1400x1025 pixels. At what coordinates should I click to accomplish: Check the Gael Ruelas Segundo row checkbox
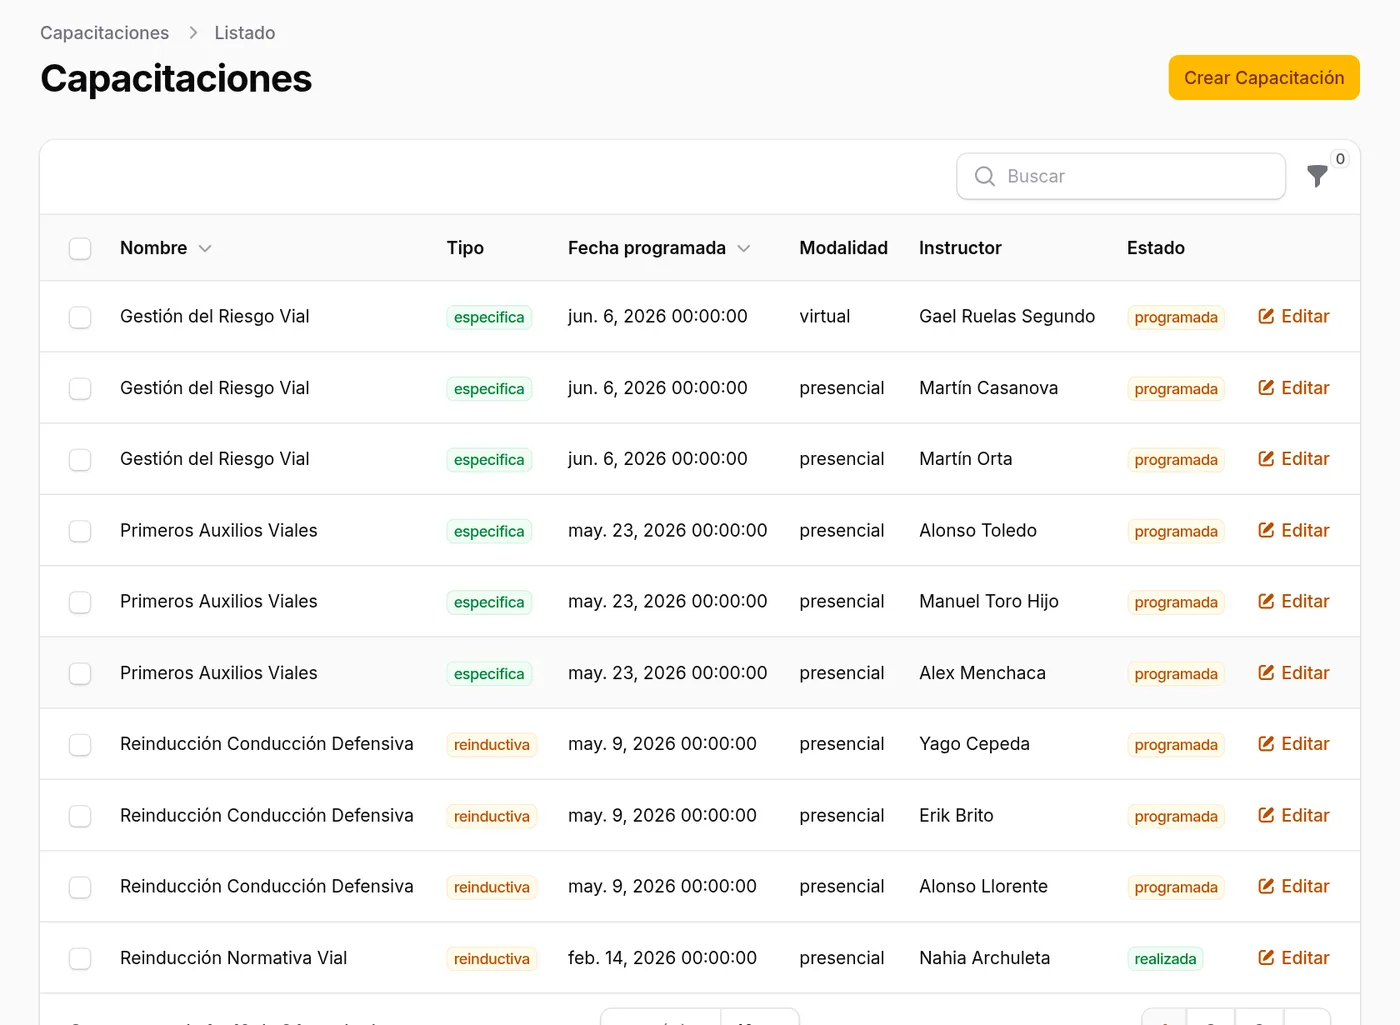[x=80, y=317]
